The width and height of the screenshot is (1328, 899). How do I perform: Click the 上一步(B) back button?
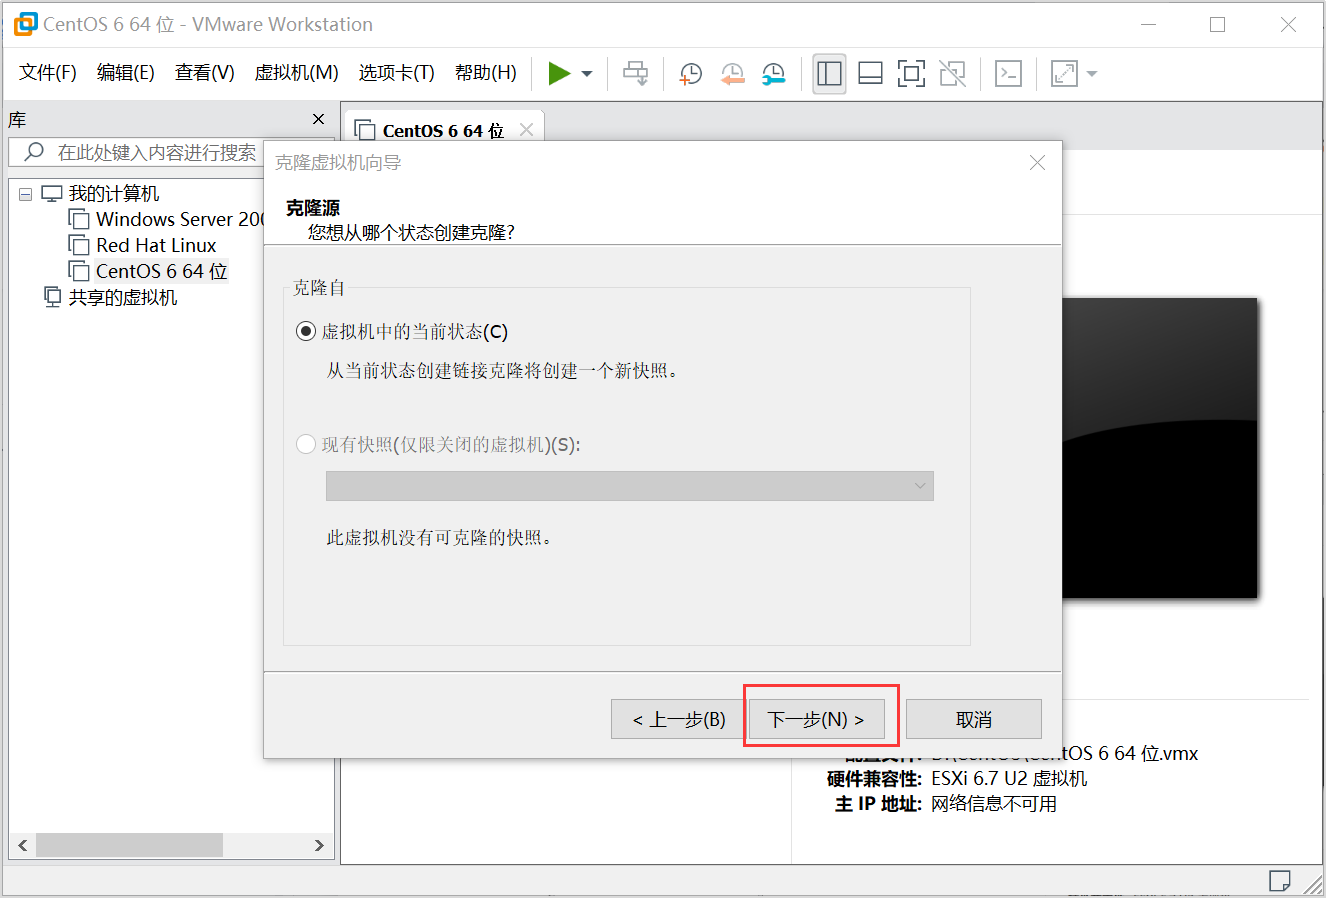point(678,719)
